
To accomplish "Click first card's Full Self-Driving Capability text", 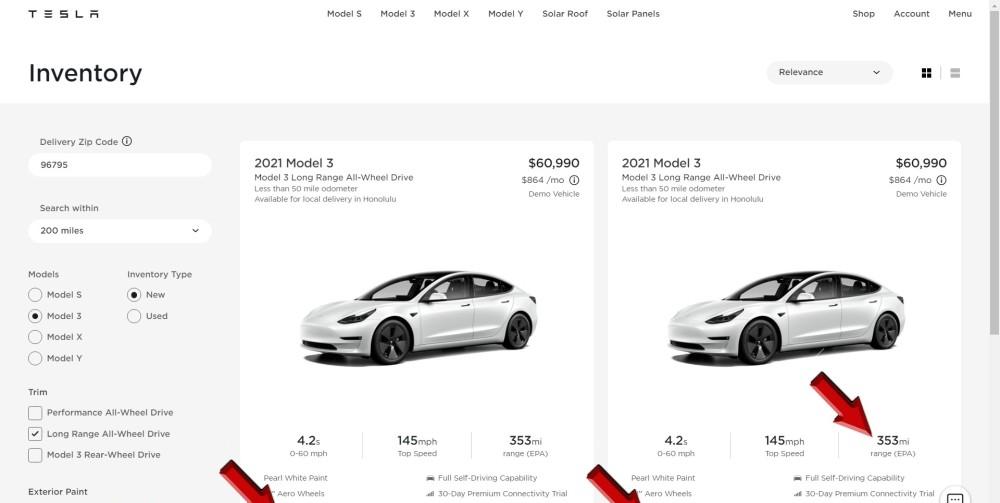I will 487,477.
